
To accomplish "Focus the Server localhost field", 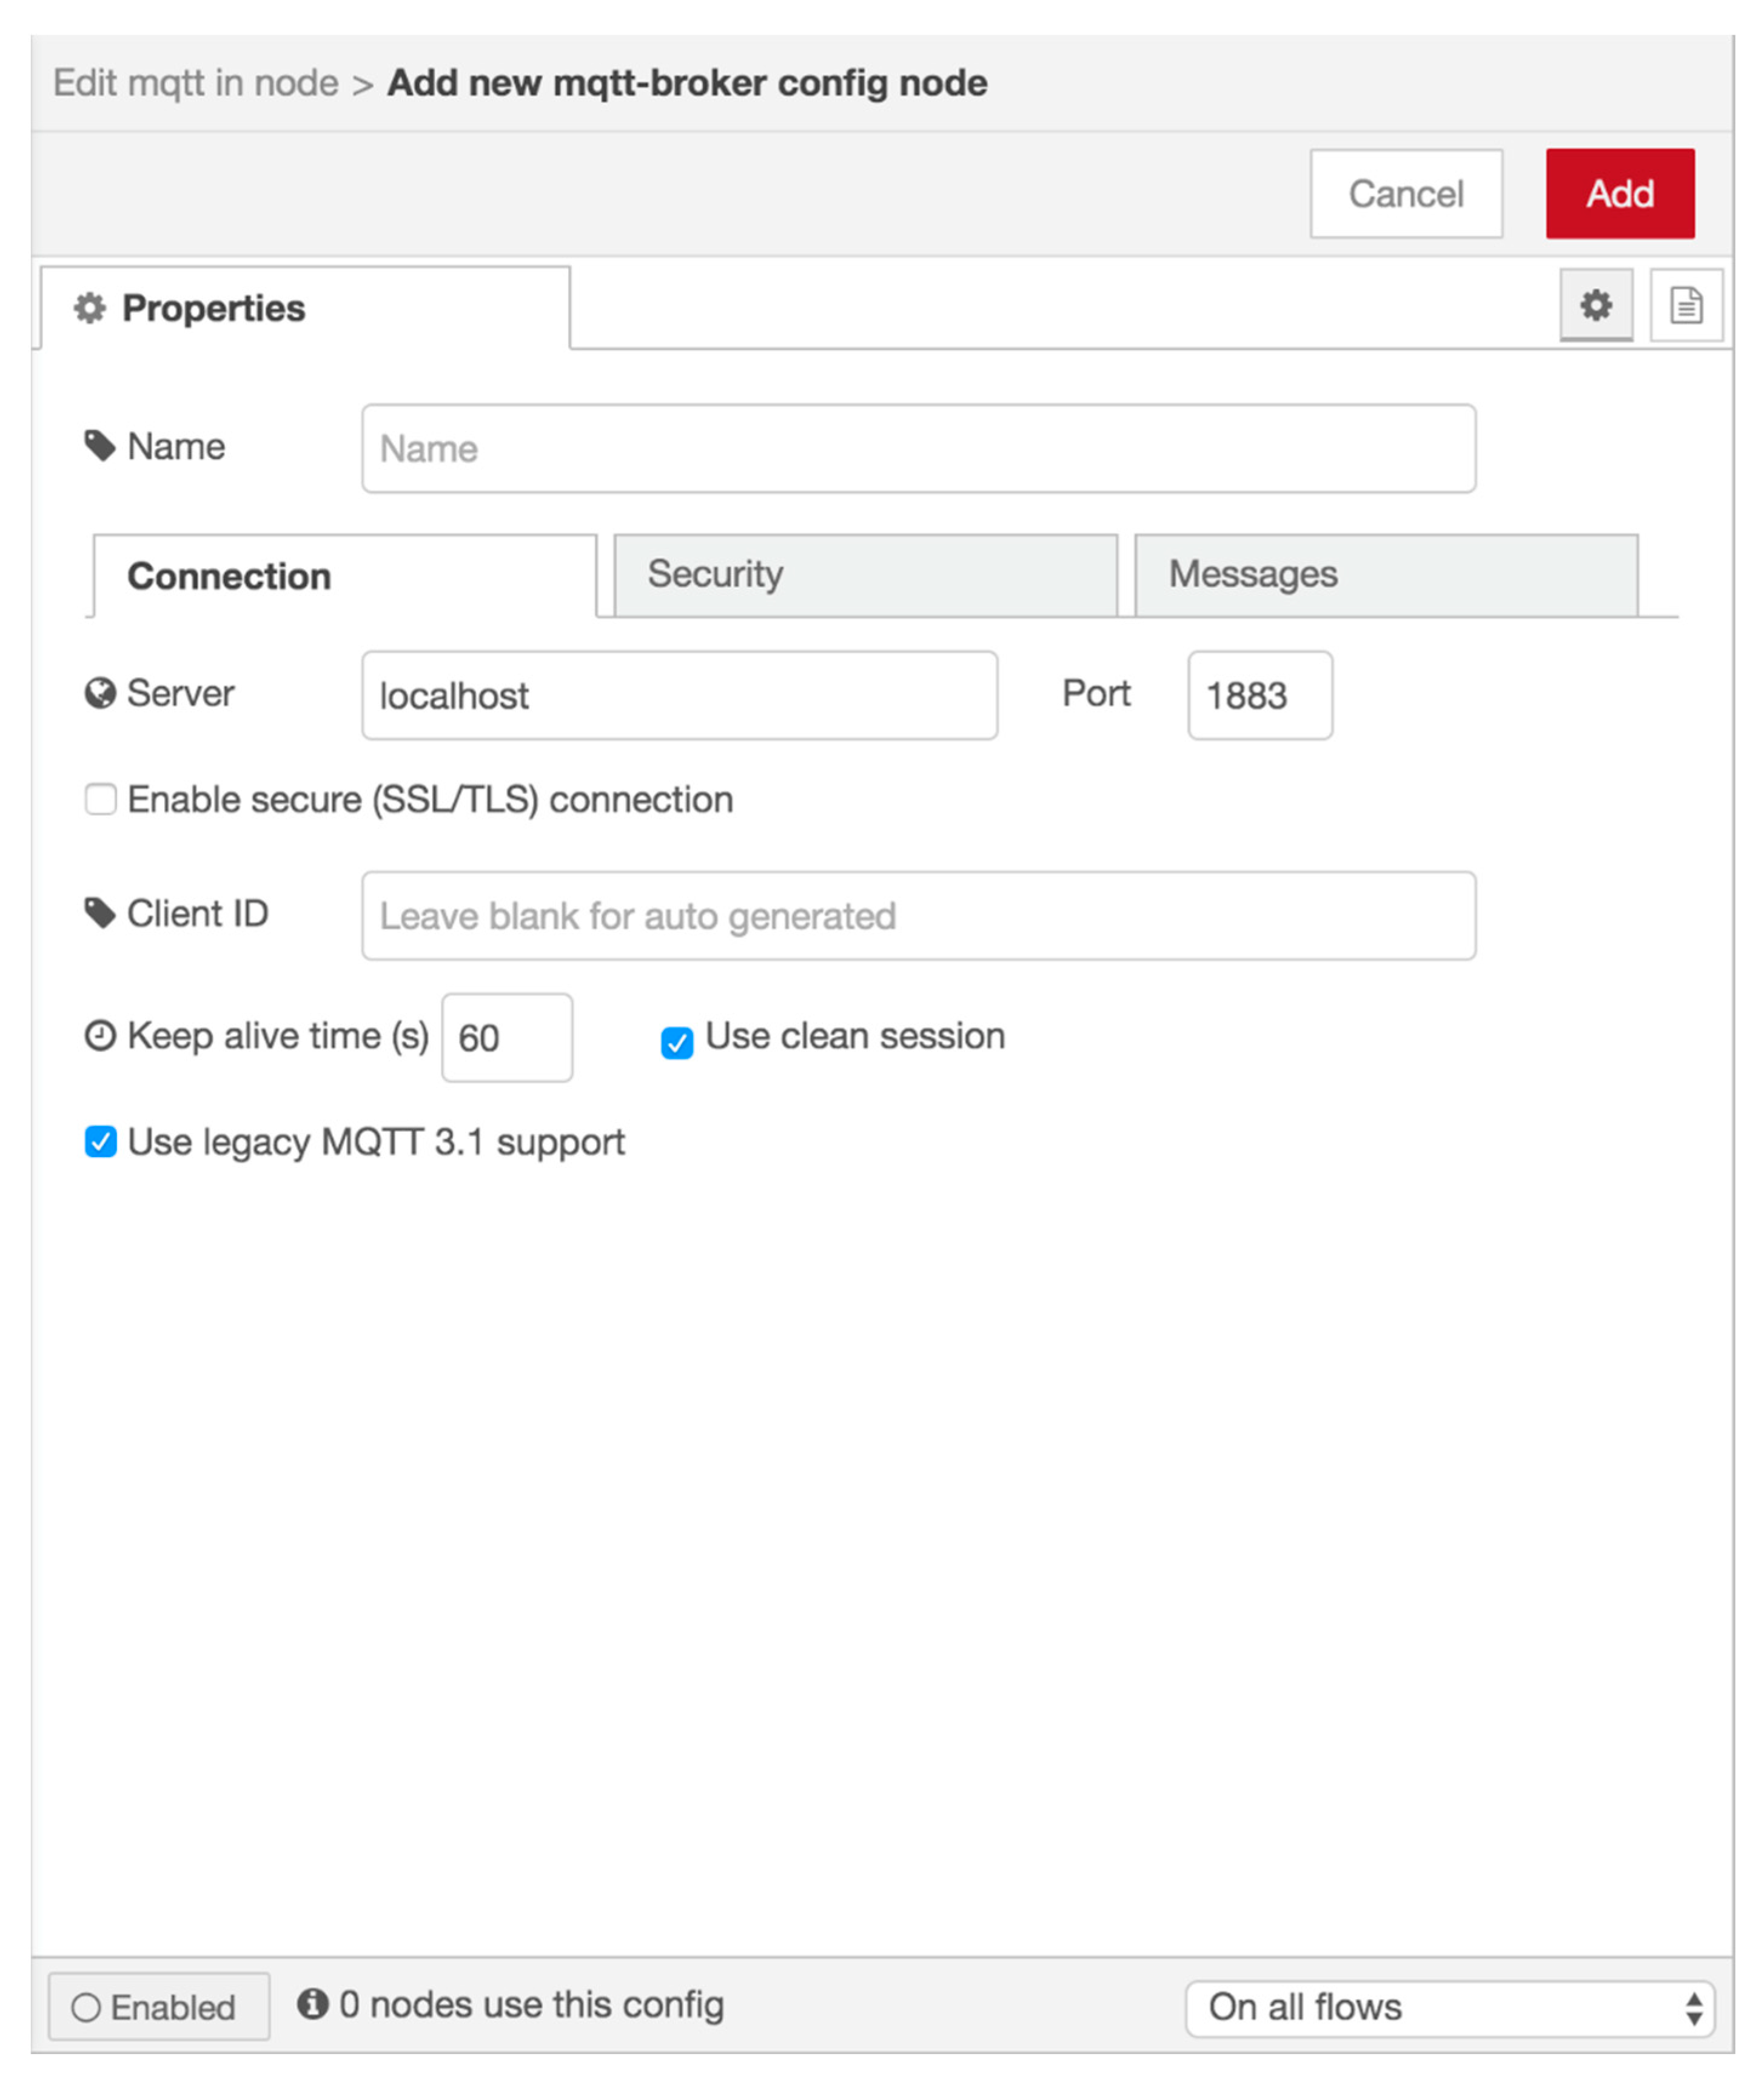I will pyautogui.click(x=679, y=695).
